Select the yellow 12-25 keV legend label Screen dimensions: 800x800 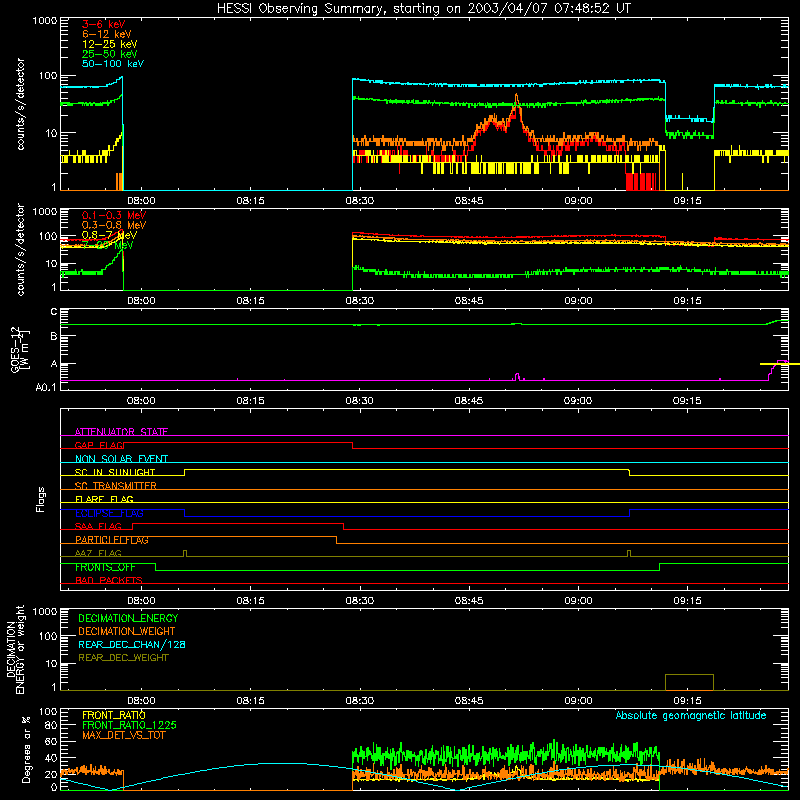(x=110, y=44)
